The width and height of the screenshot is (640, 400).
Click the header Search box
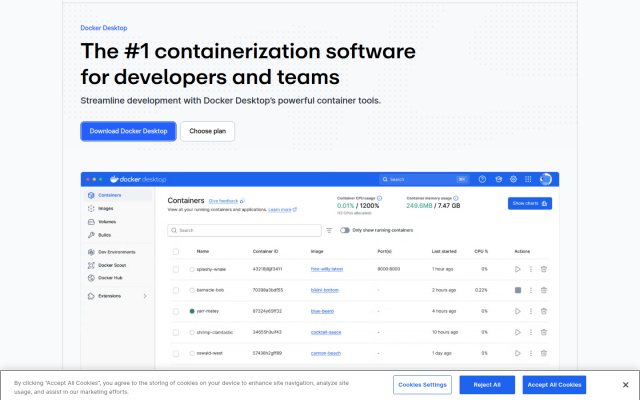(x=424, y=179)
